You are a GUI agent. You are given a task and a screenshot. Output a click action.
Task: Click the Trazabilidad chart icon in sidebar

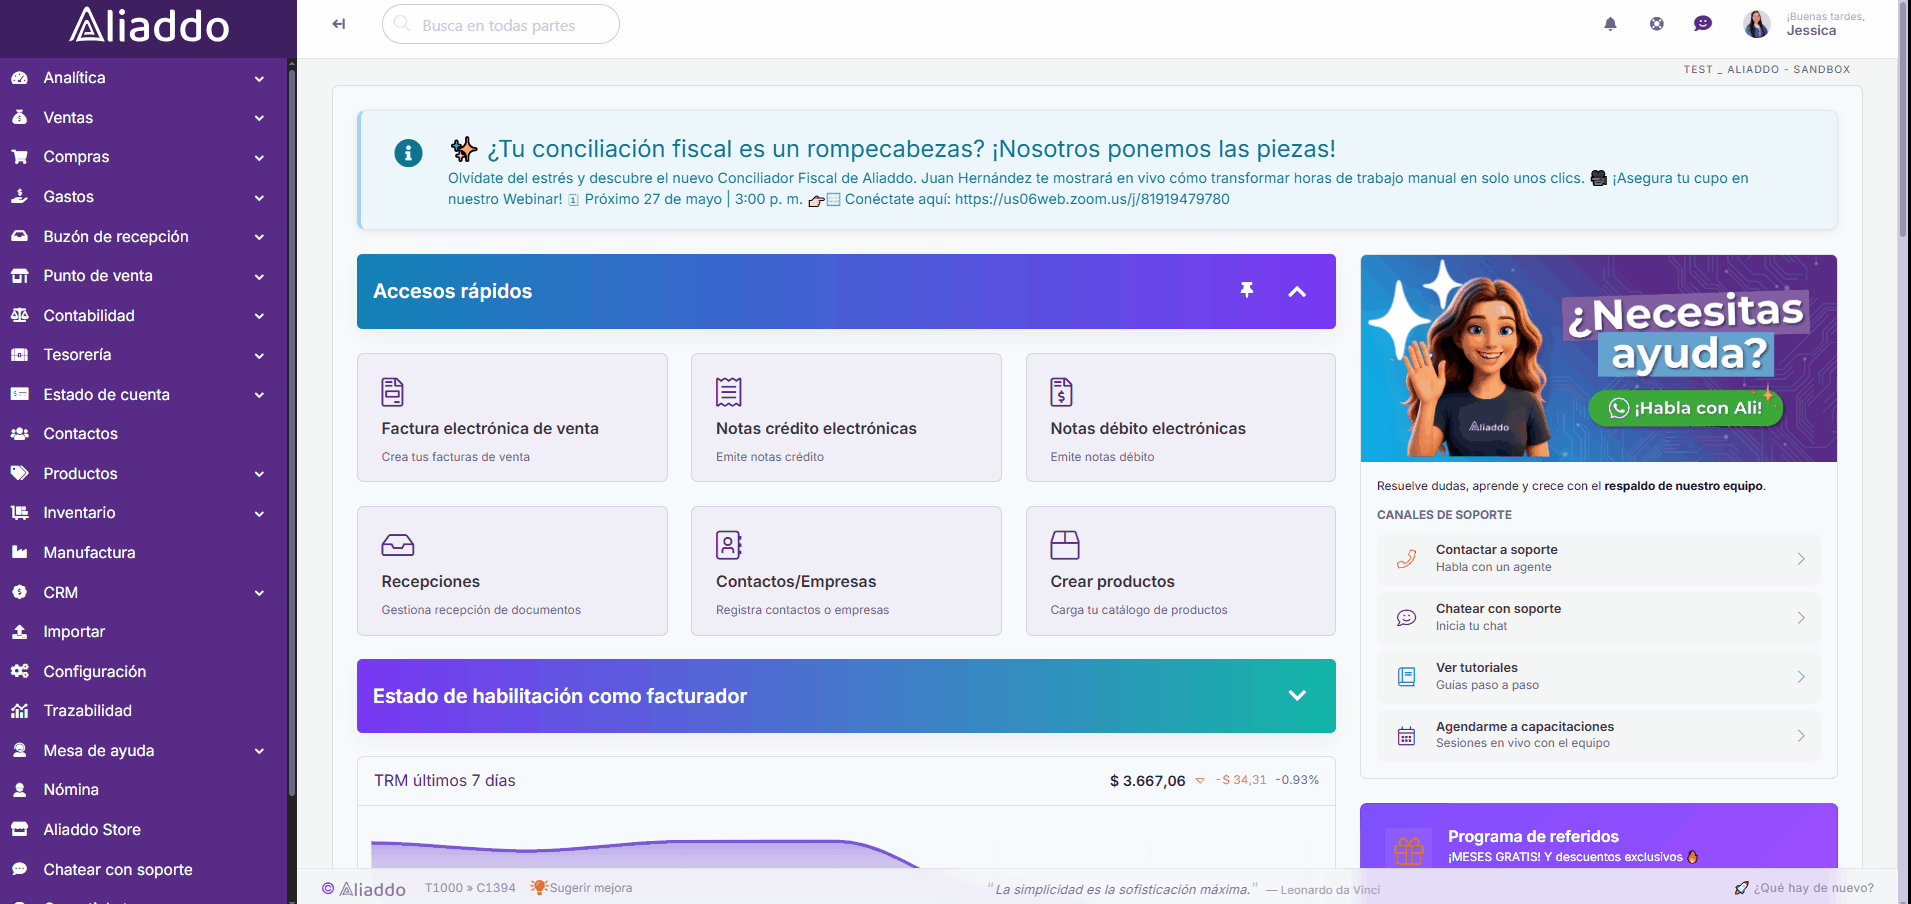click(x=19, y=711)
